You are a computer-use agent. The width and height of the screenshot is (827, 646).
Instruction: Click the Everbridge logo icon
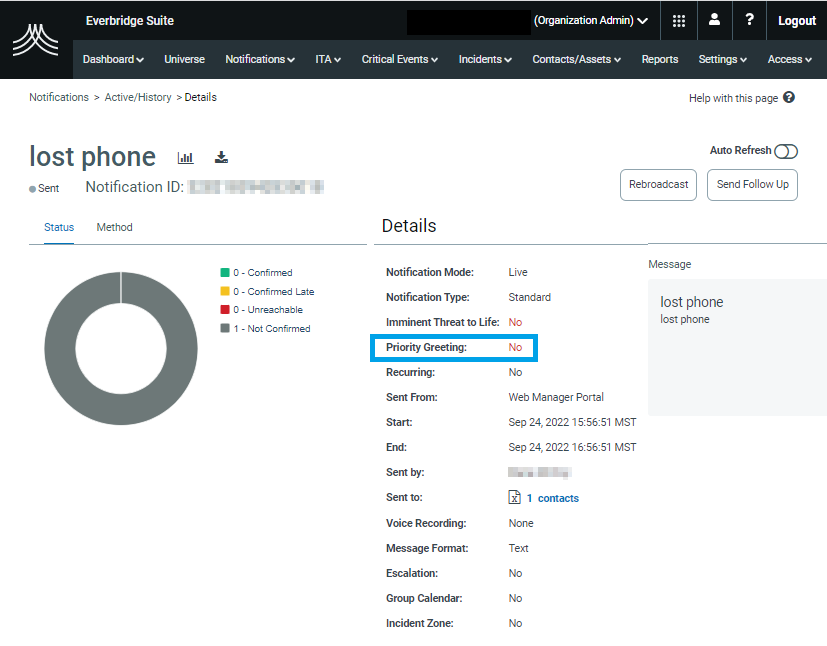click(35, 40)
